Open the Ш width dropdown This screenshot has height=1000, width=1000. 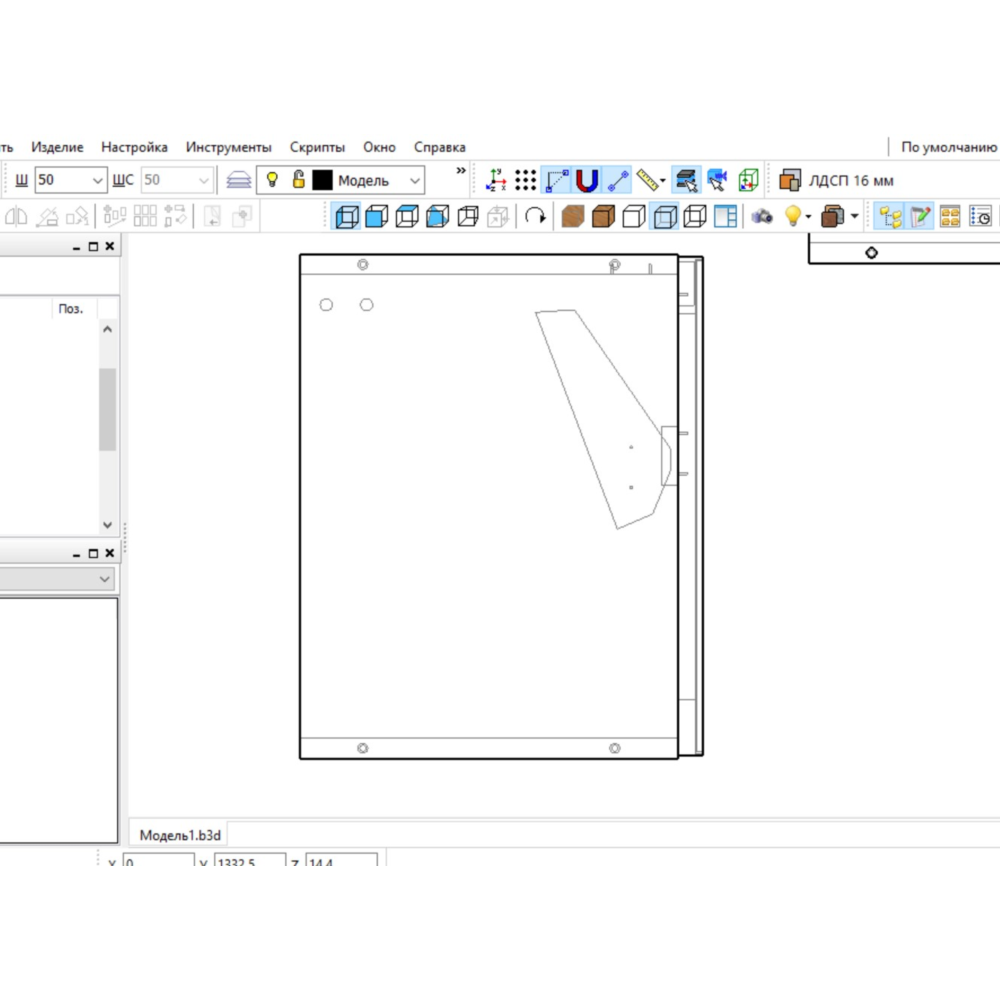(97, 181)
